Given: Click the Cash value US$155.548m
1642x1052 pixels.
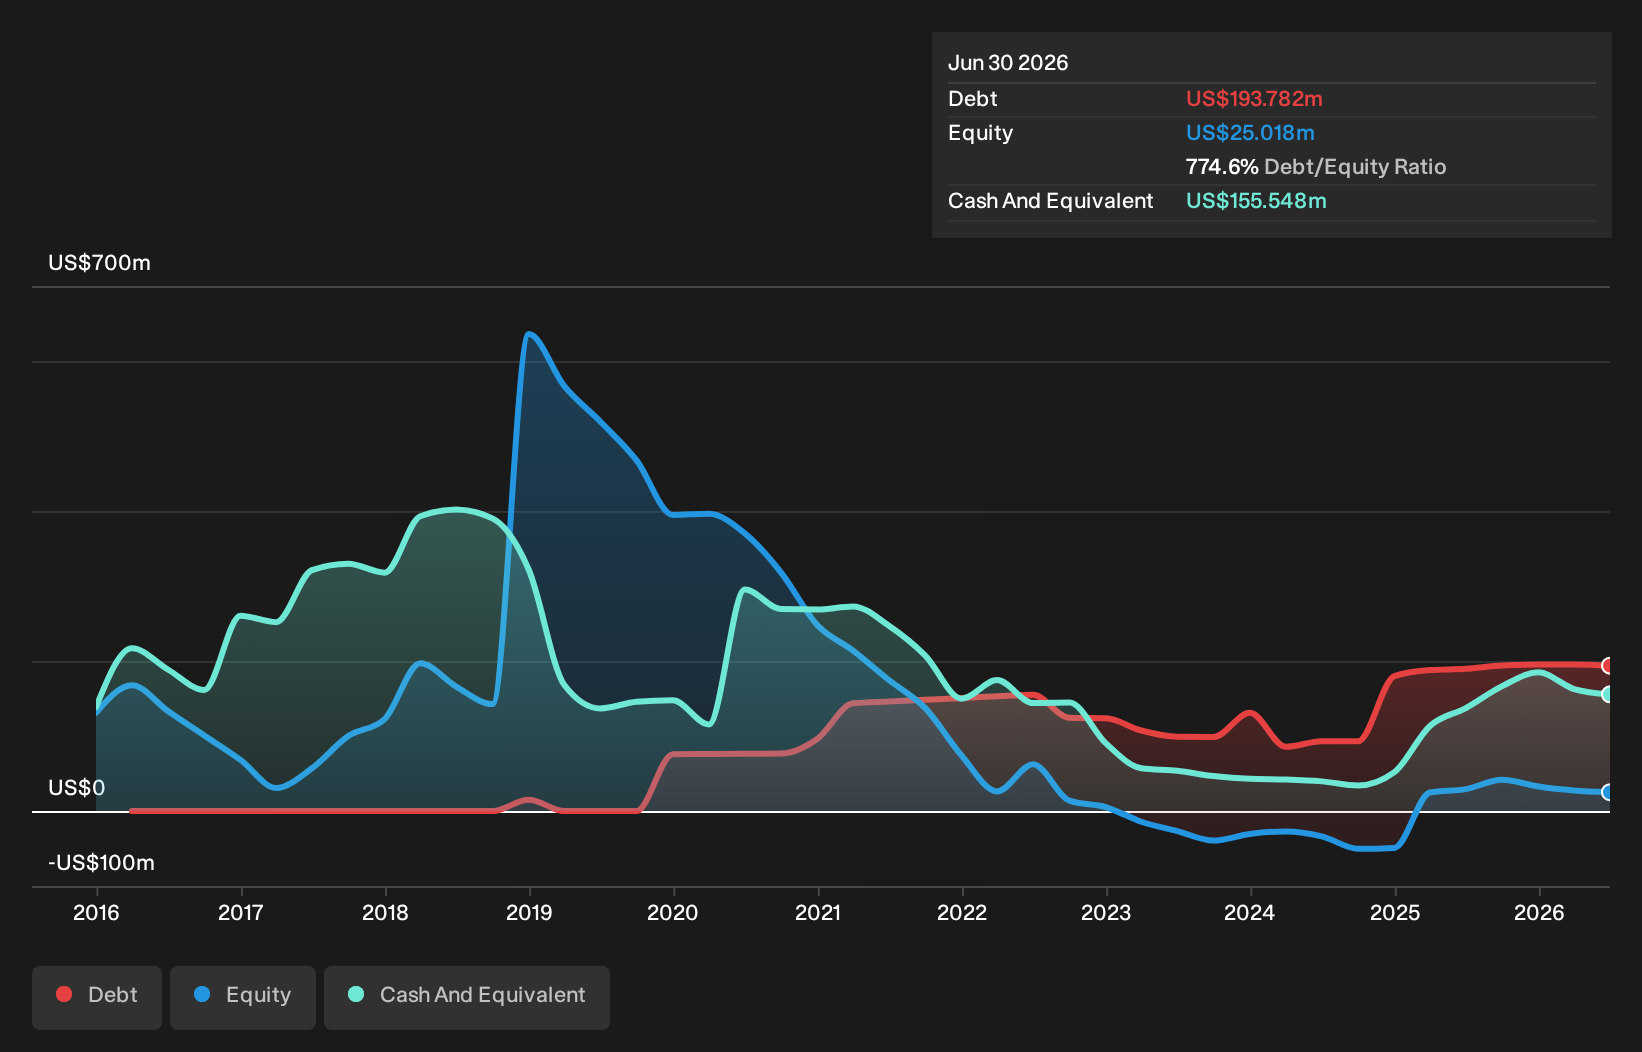Looking at the screenshot, I should click(x=1256, y=201).
